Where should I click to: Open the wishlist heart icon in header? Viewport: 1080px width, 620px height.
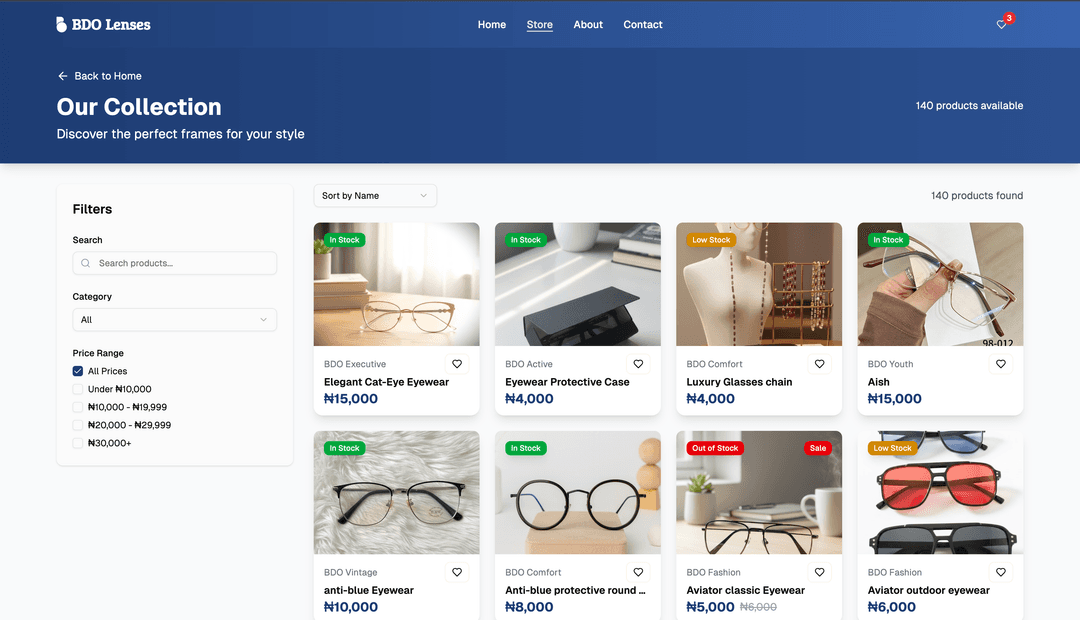coord(1001,25)
